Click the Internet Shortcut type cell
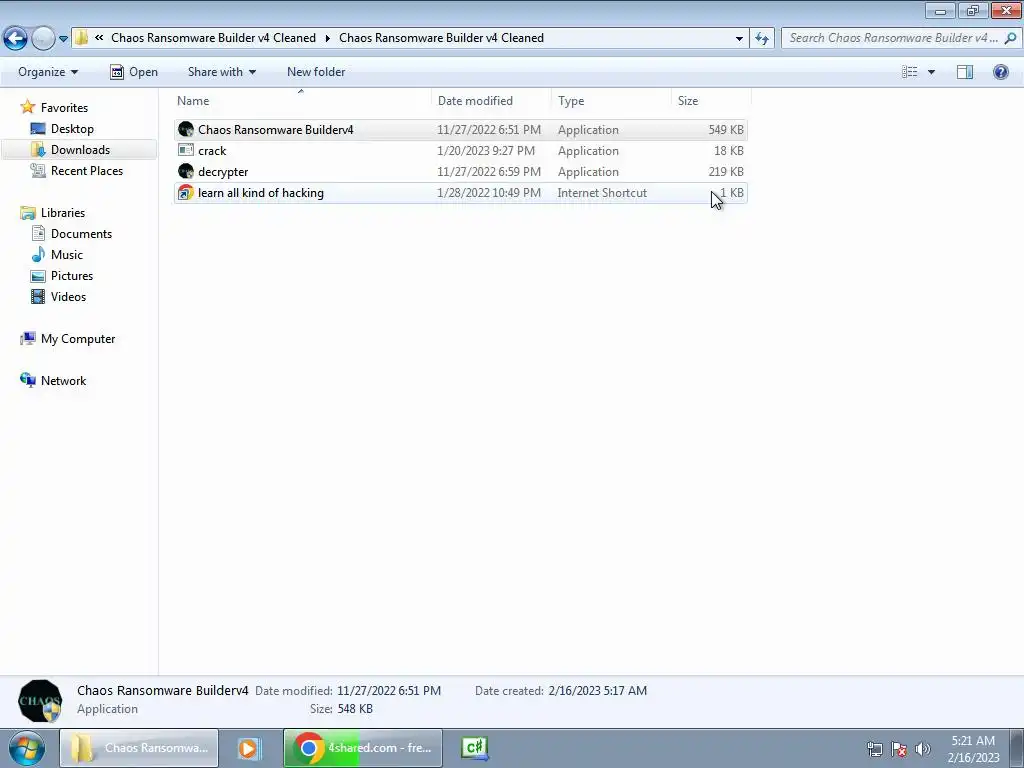 tap(602, 193)
